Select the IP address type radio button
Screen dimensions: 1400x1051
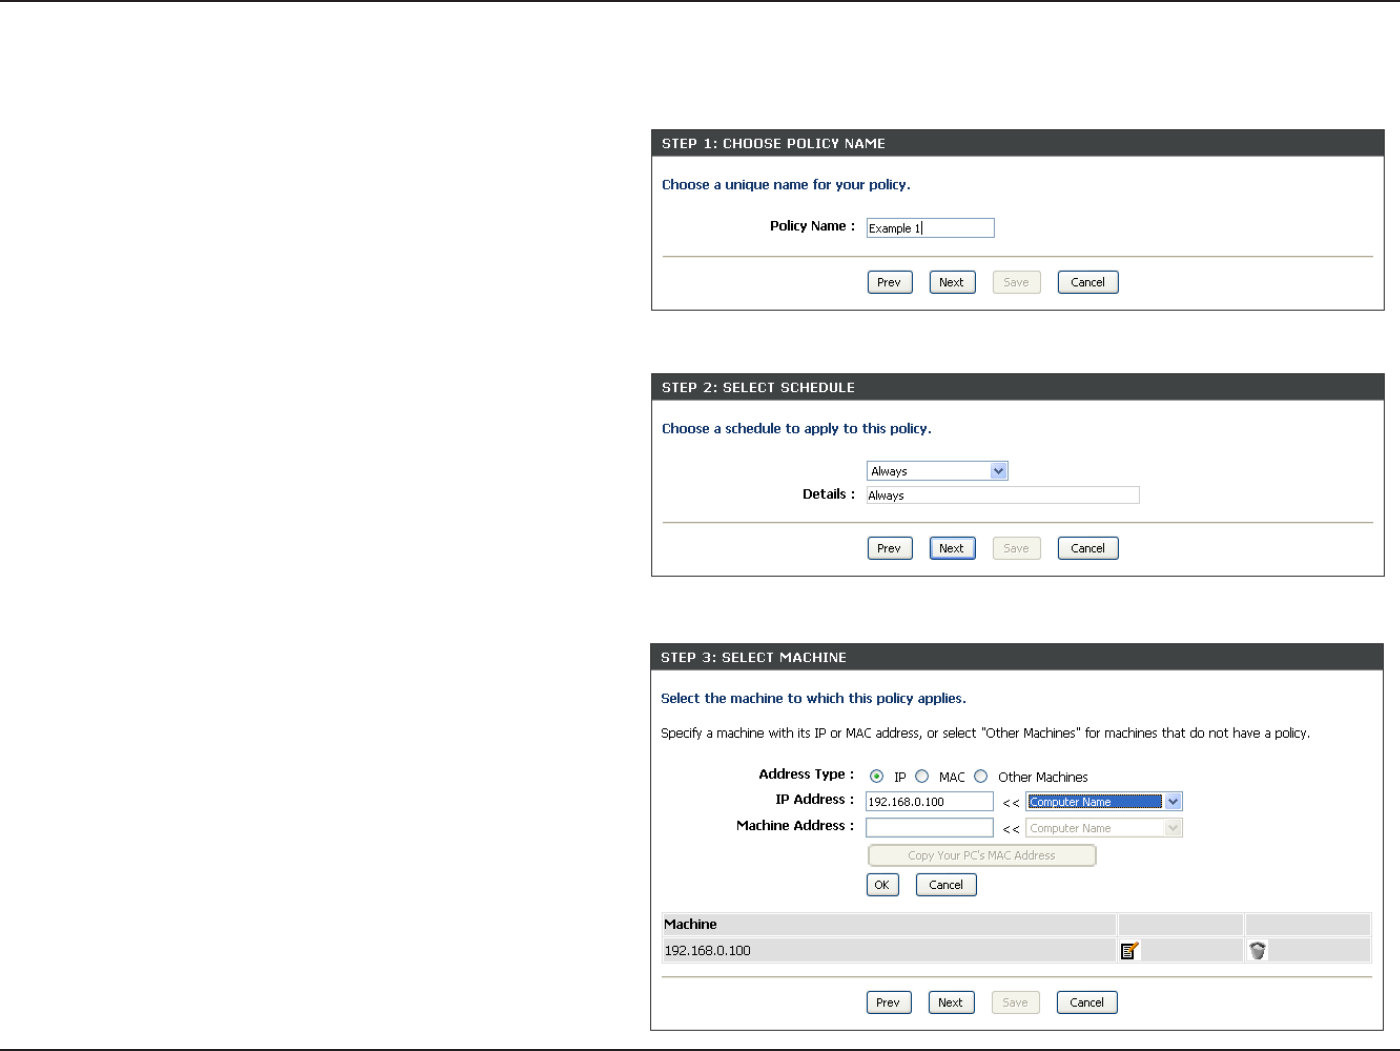[877, 777]
